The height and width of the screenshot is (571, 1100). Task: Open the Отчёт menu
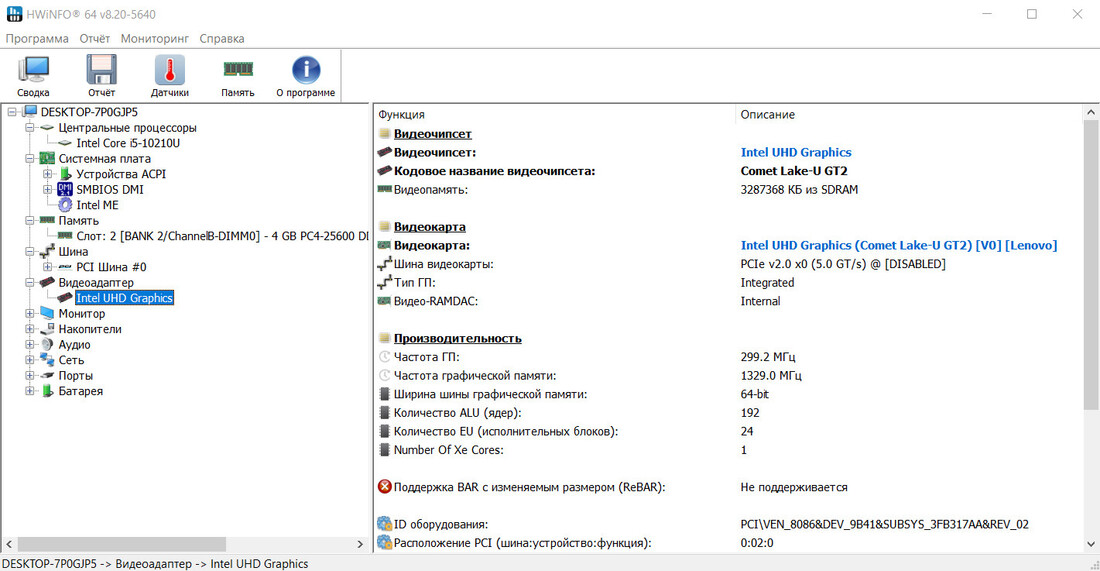pos(94,39)
